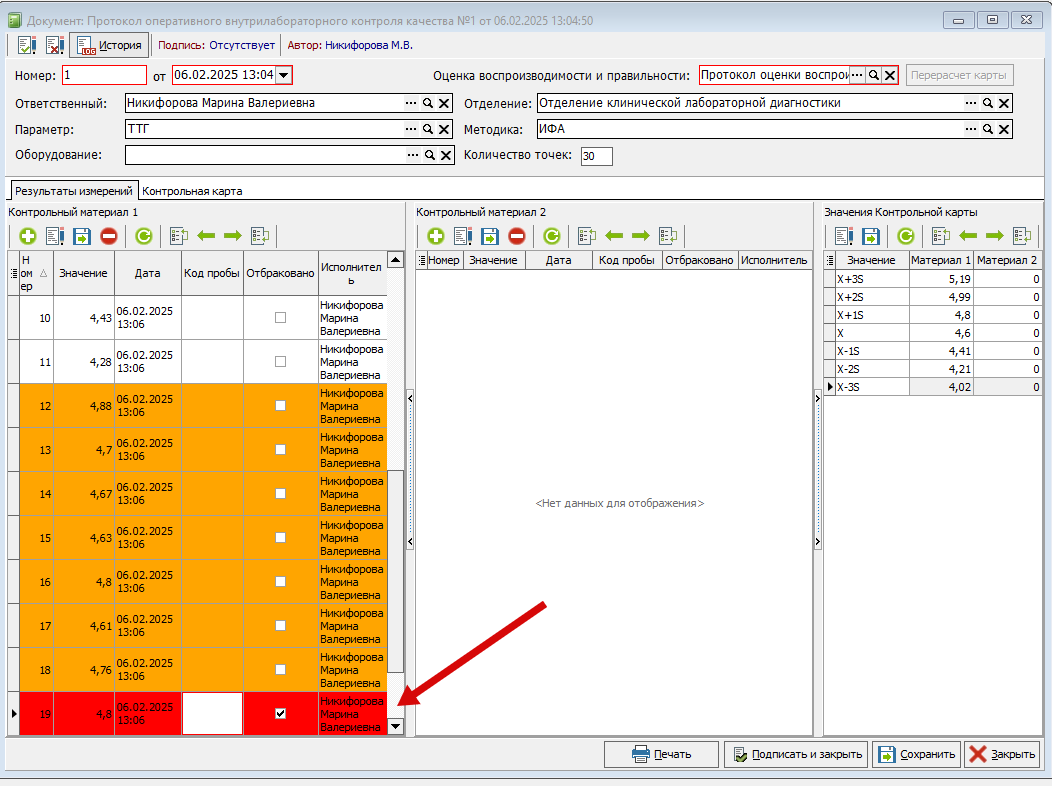
Task: Add a row in Контрольный материал 2
Action: tap(436, 236)
